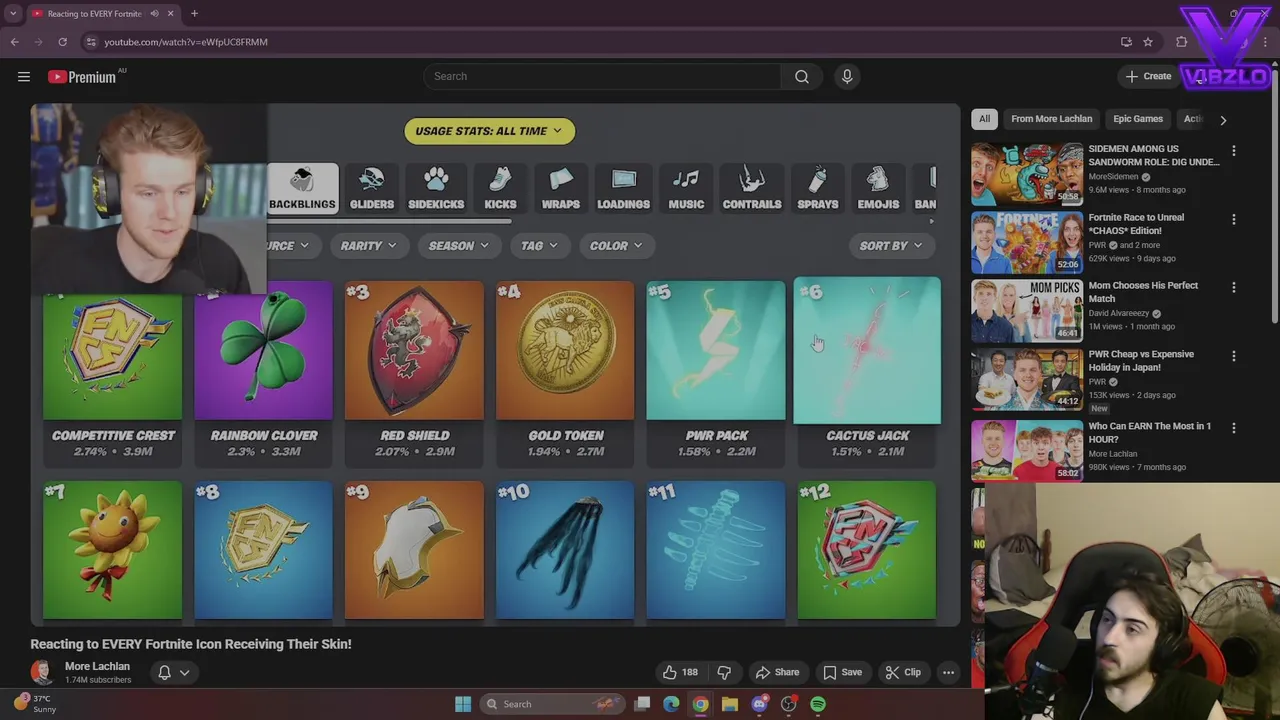
Task: Open options for PWR Cheap vs Expensive video
Action: pyautogui.click(x=1233, y=356)
